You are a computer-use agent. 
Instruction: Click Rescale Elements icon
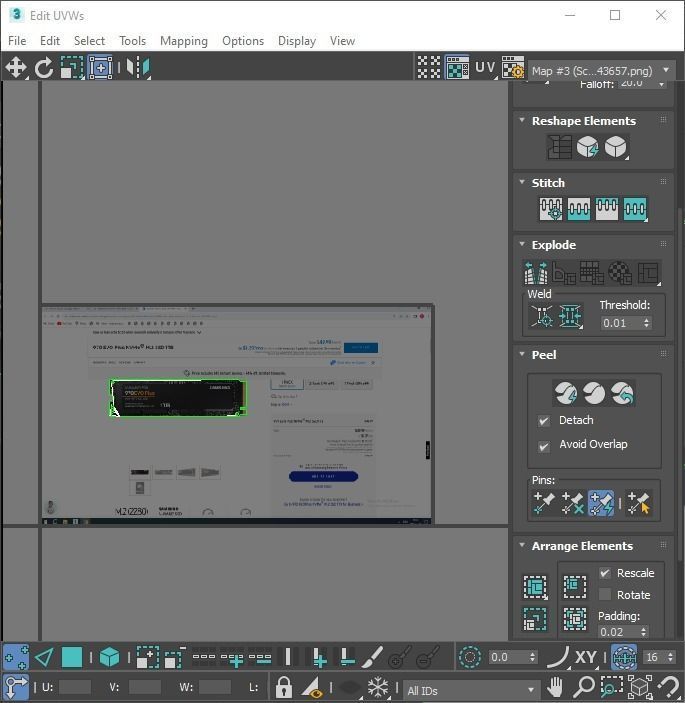(535, 619)
